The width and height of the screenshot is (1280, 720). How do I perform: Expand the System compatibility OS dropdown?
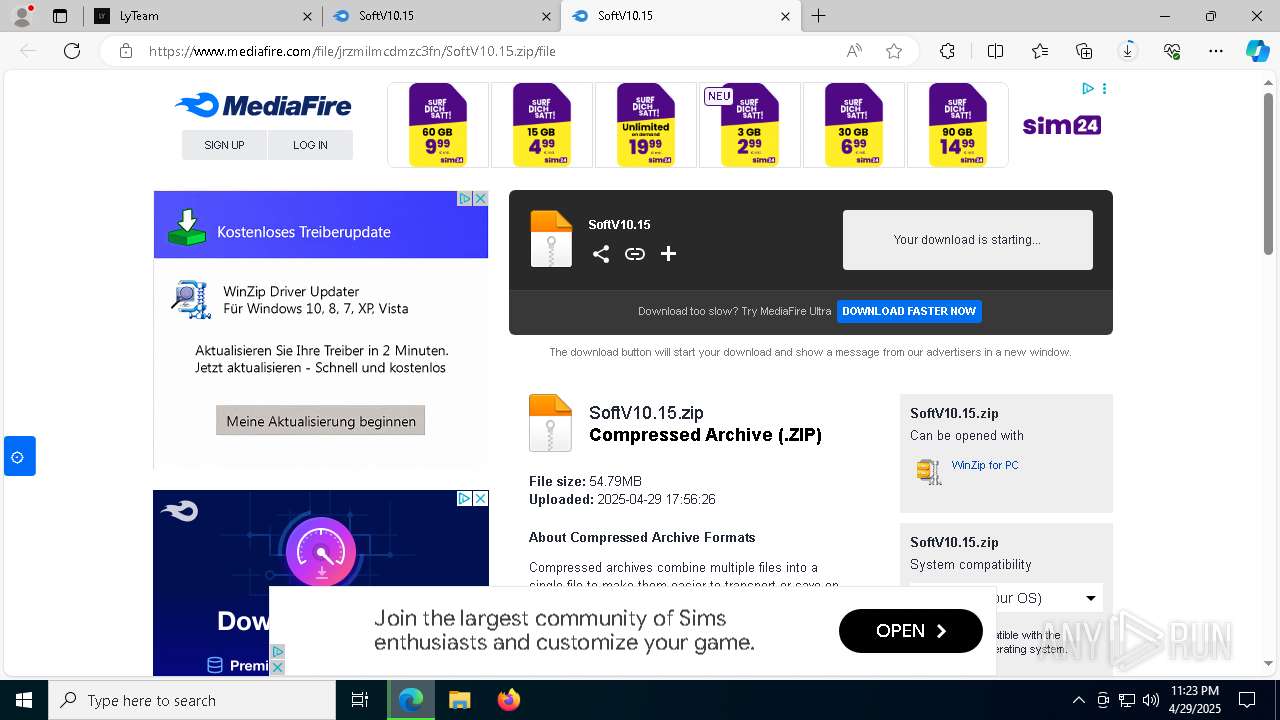(1006, 598)
